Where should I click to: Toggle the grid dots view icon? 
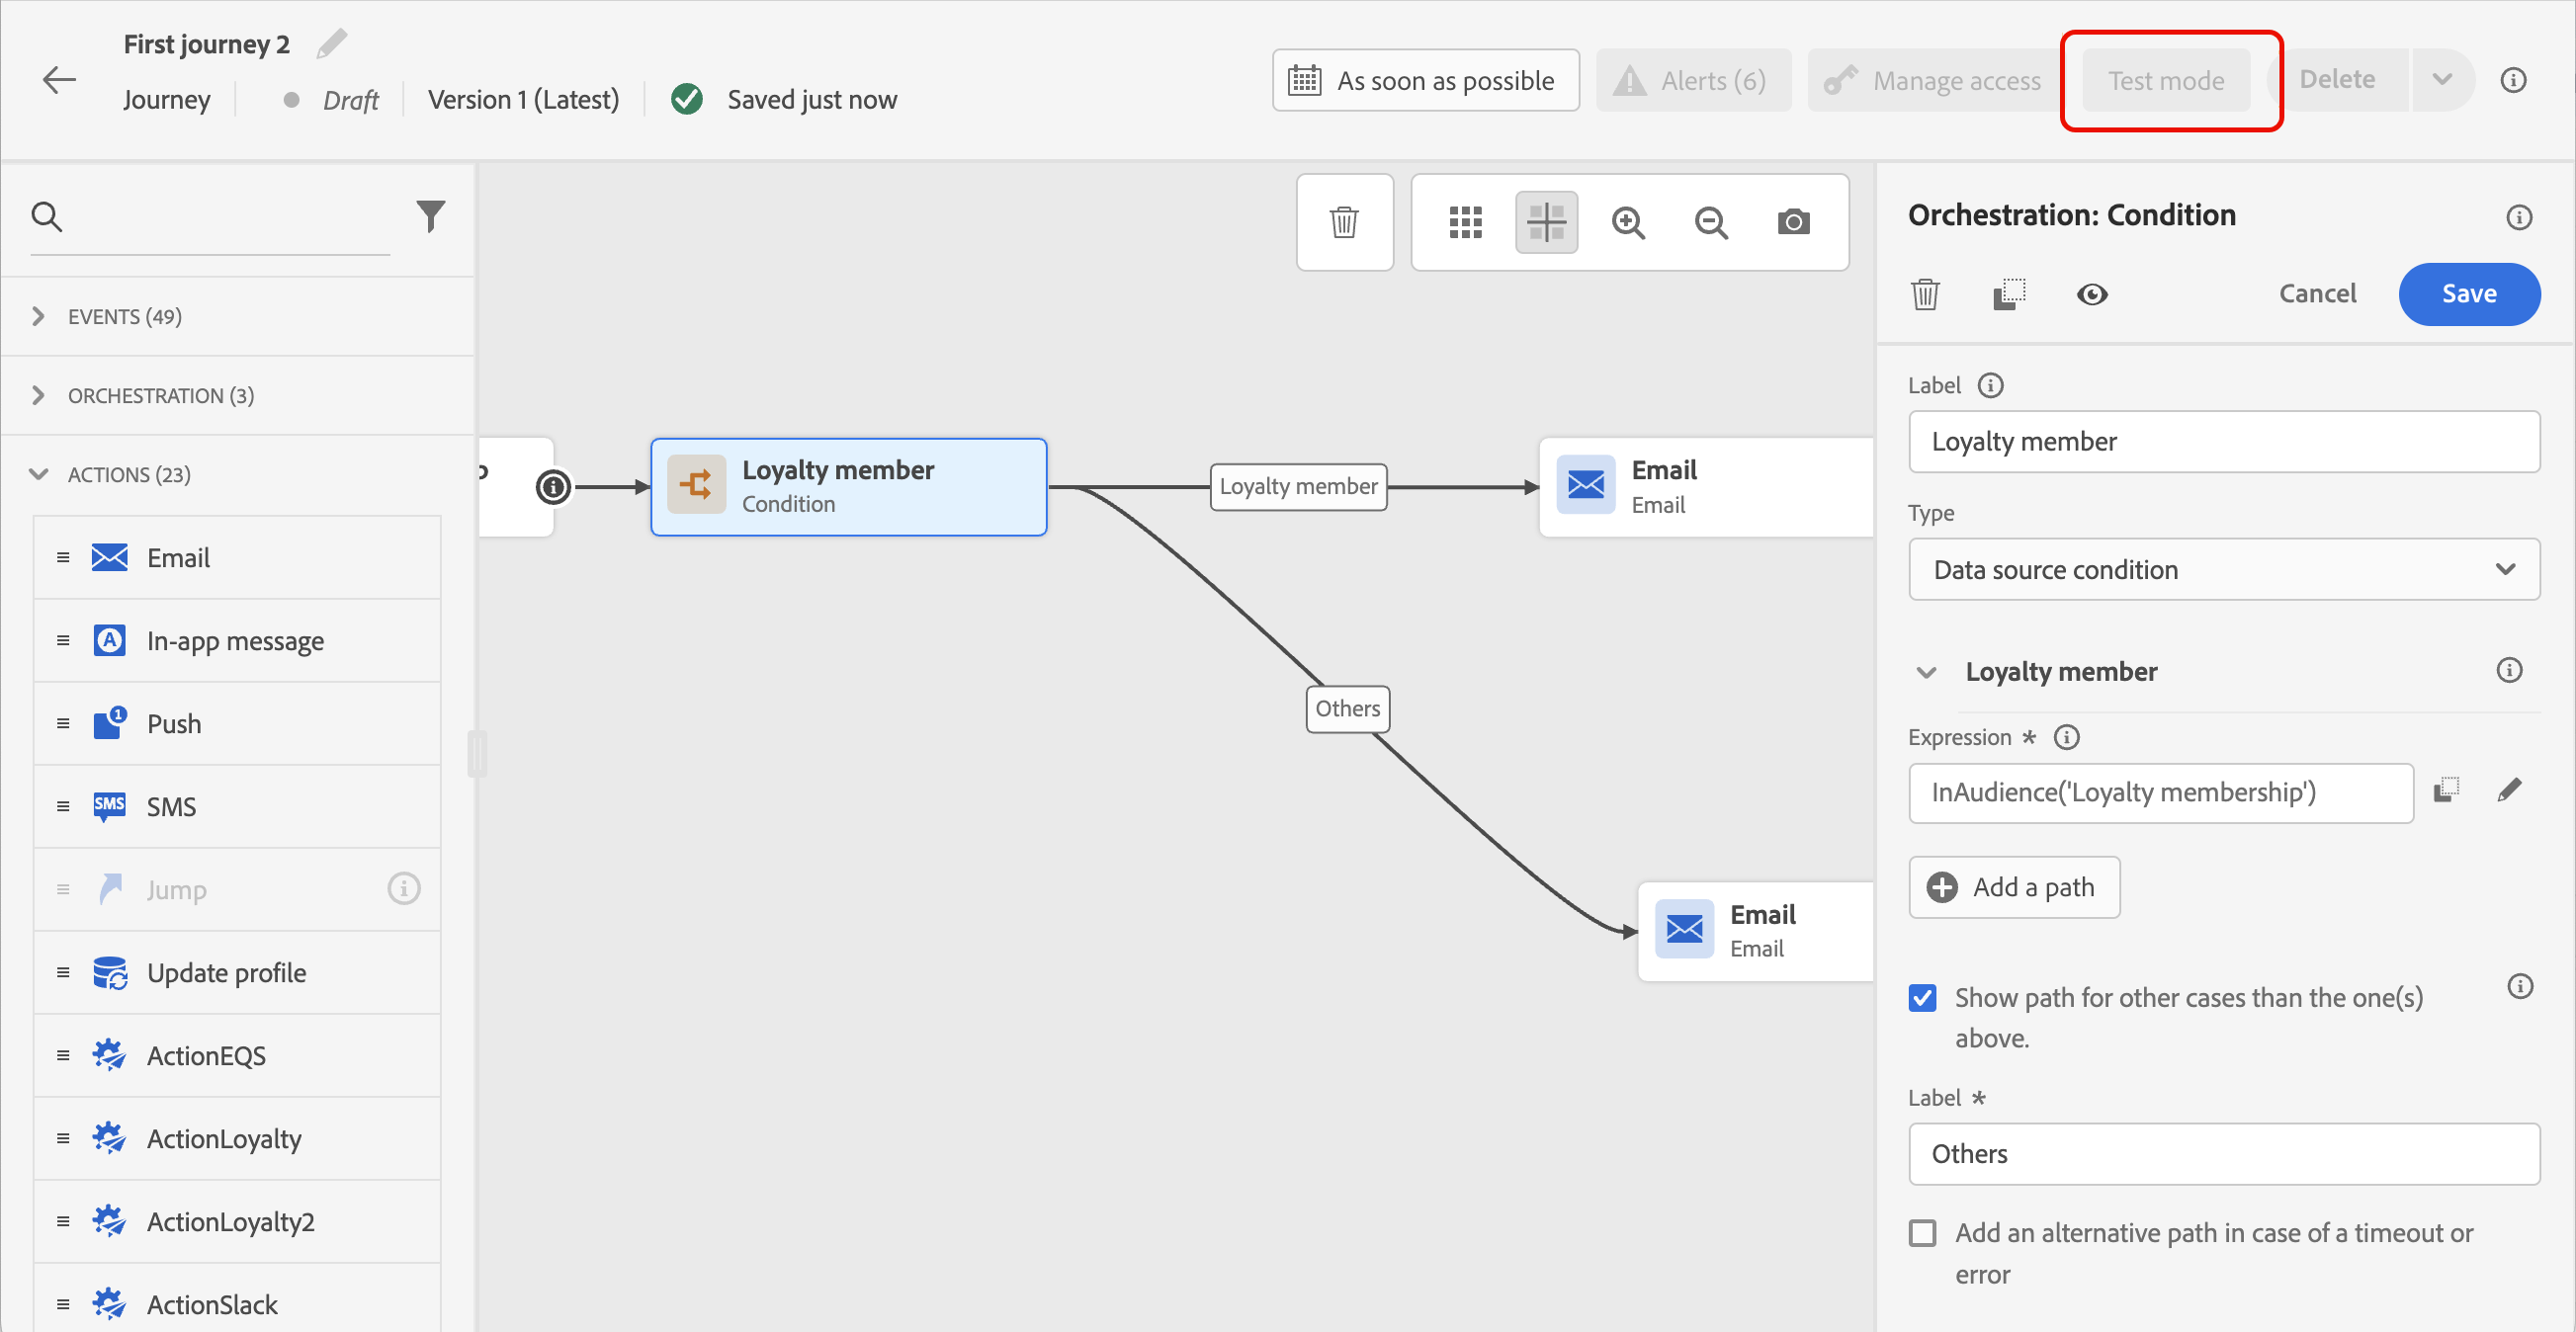pyautogui.click(x=1465, y=222)
